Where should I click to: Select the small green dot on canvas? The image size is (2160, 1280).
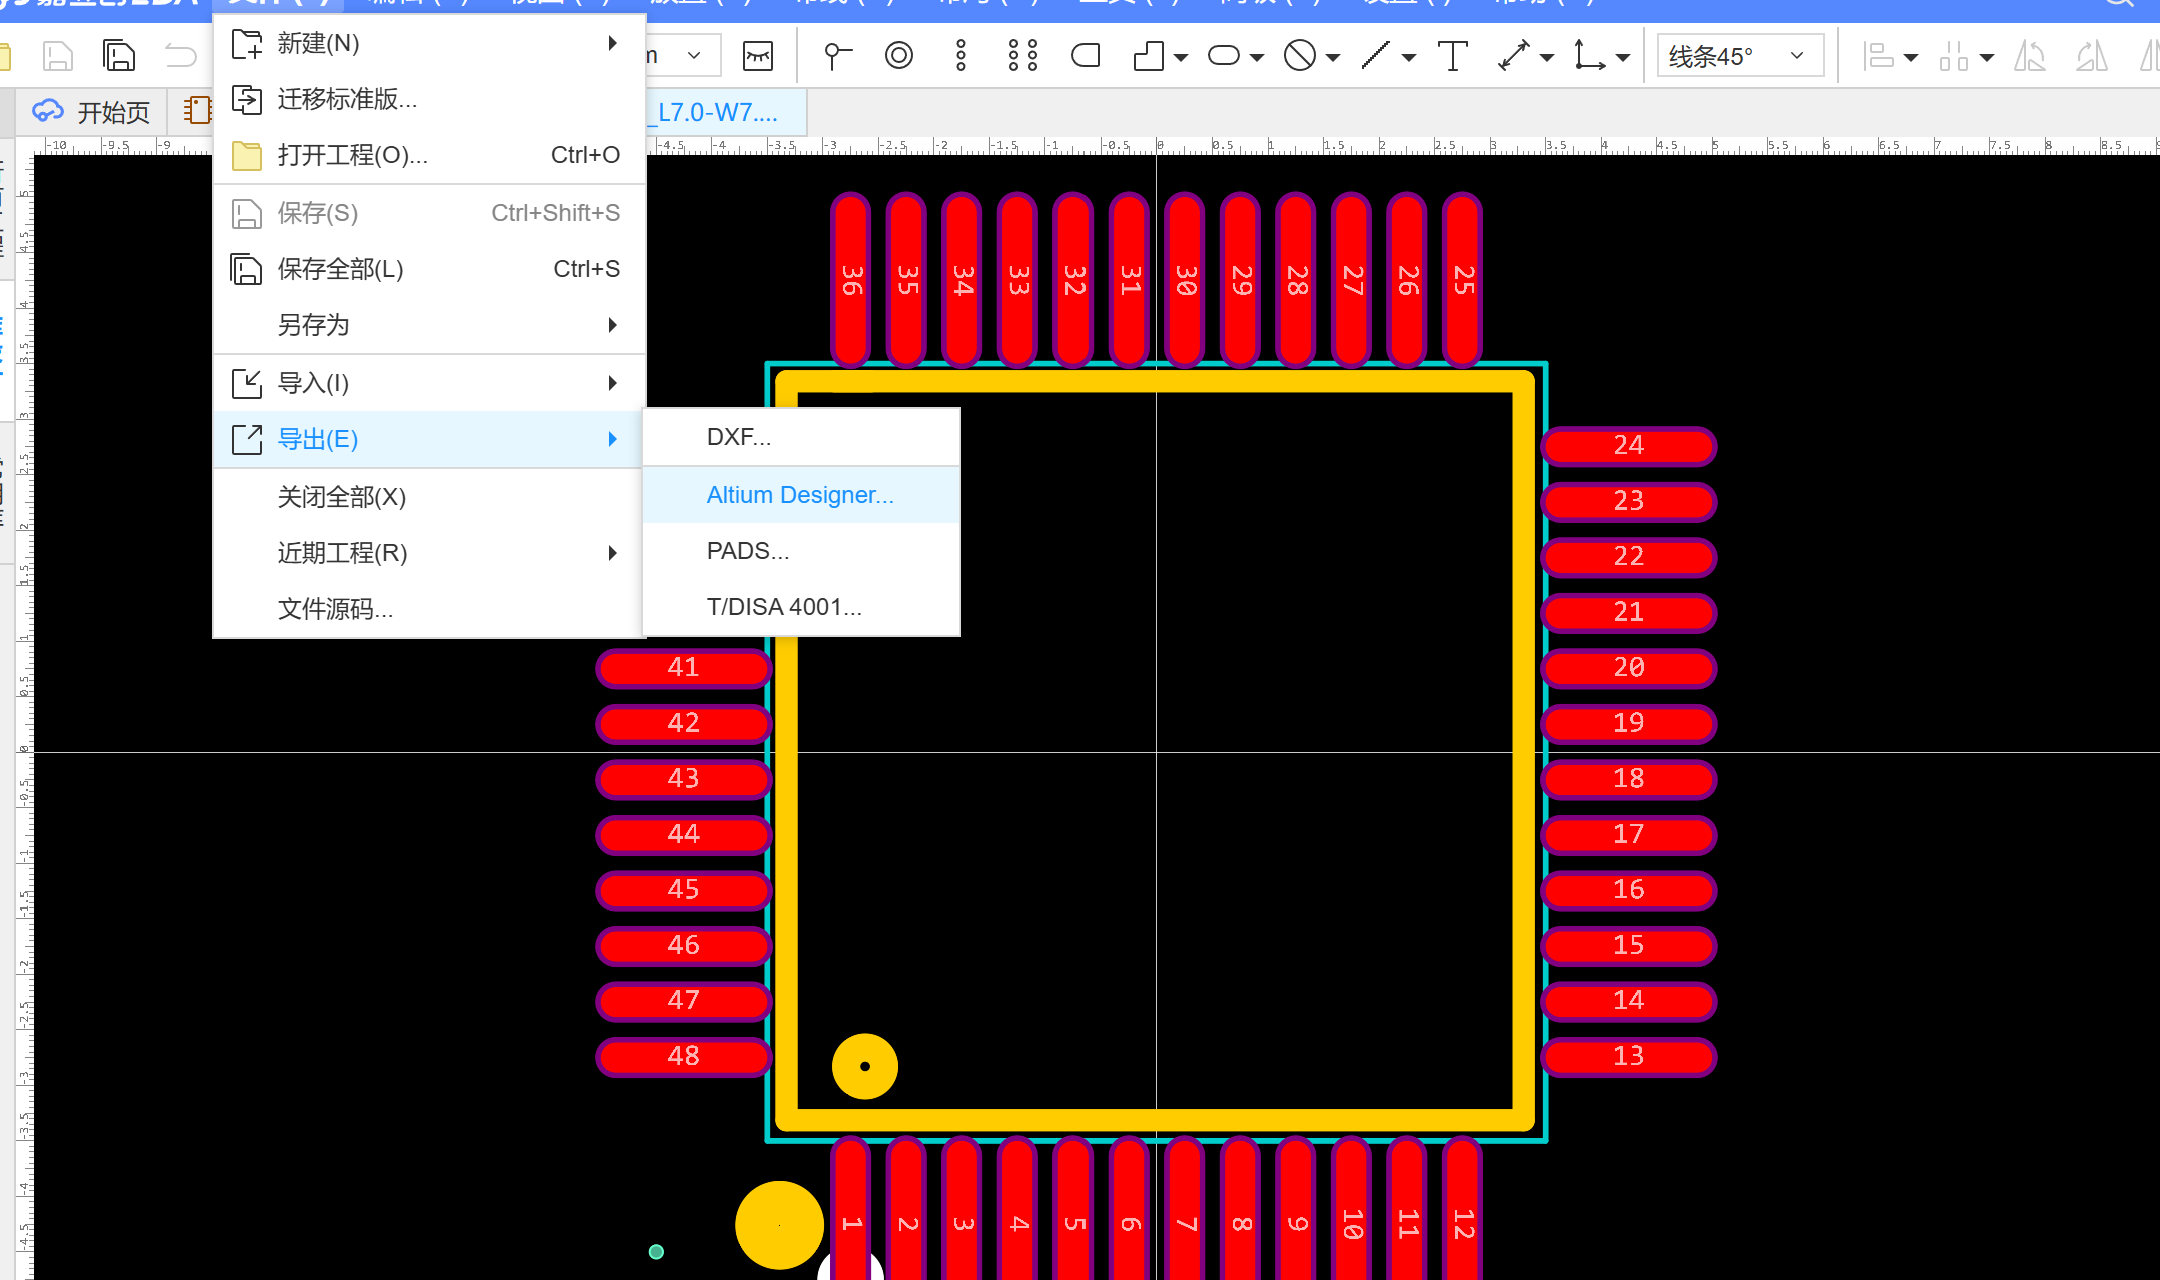[x=656, y=1252]
